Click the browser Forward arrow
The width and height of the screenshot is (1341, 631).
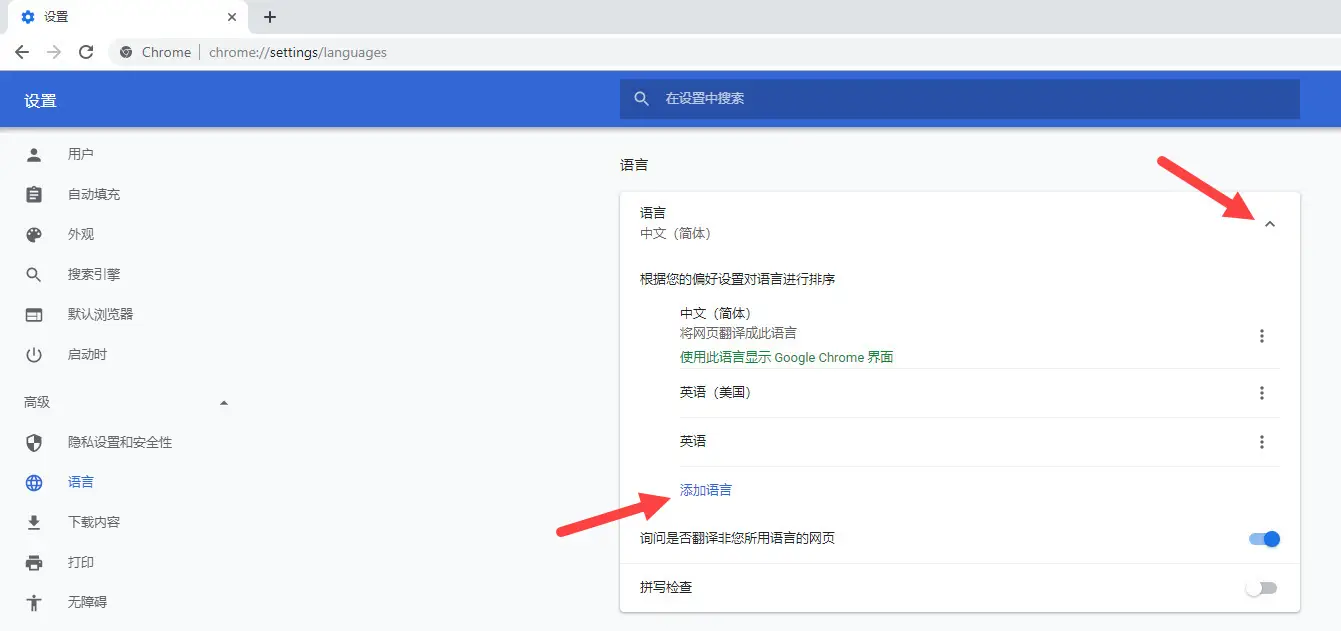point(54,52)
